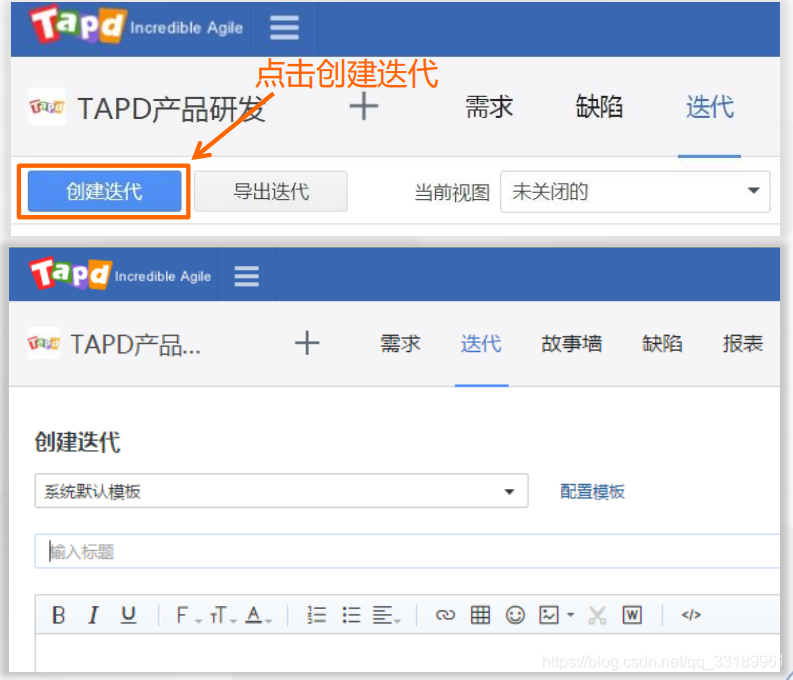Open the font family F dropdown
Screen dimensions: 793x680
tap(188, 615)
